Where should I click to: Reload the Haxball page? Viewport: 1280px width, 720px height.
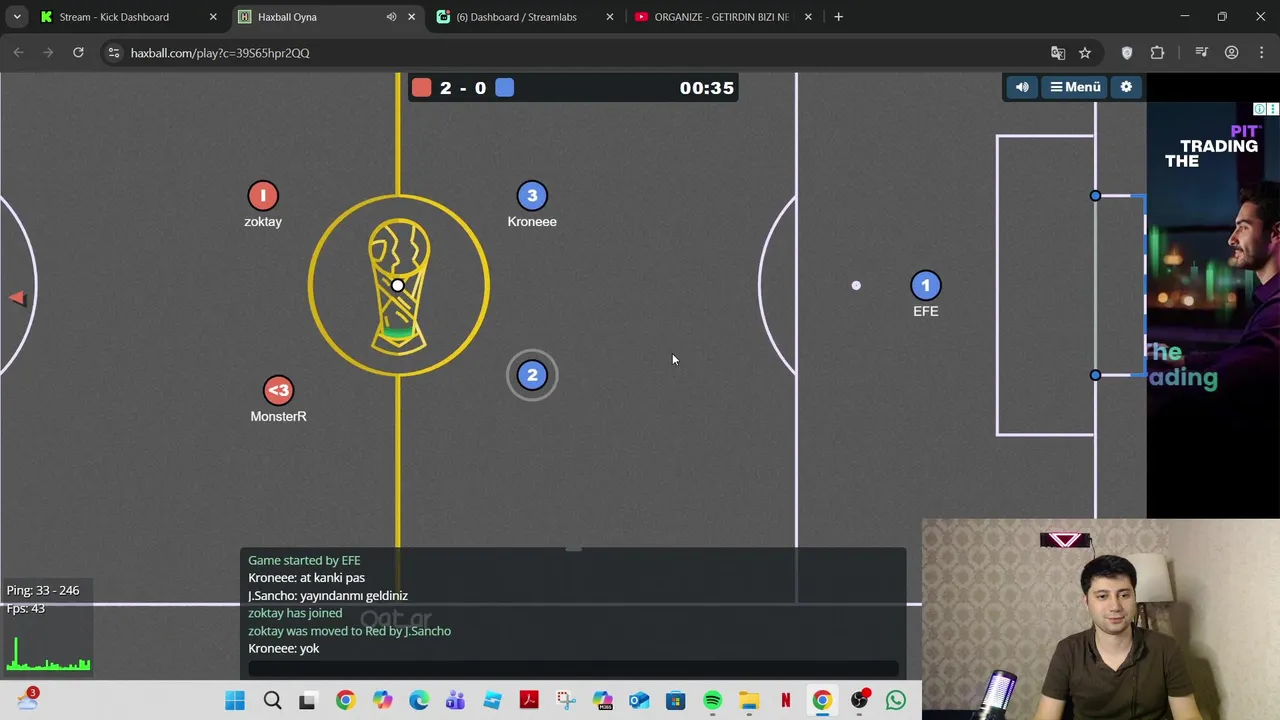tap(78, 53)
